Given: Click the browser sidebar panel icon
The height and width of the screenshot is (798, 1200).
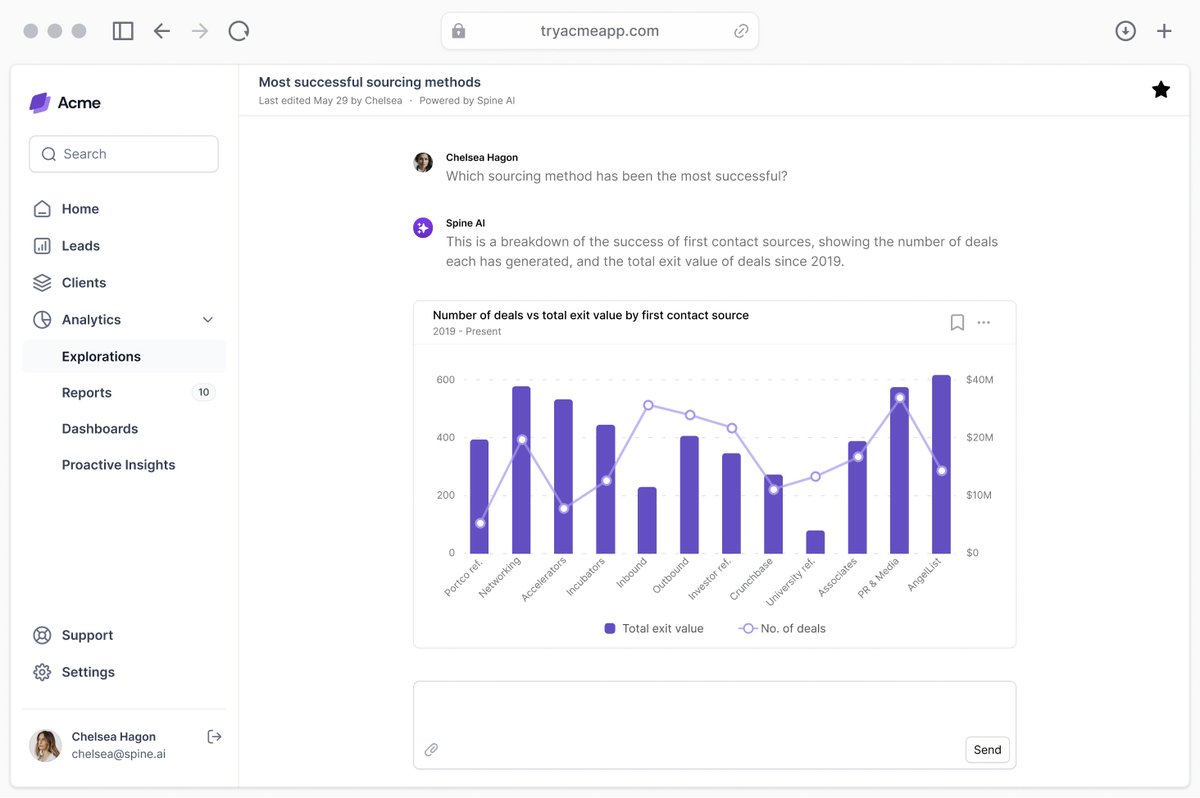Looking at the screenshot, I should tap(122, 30).
